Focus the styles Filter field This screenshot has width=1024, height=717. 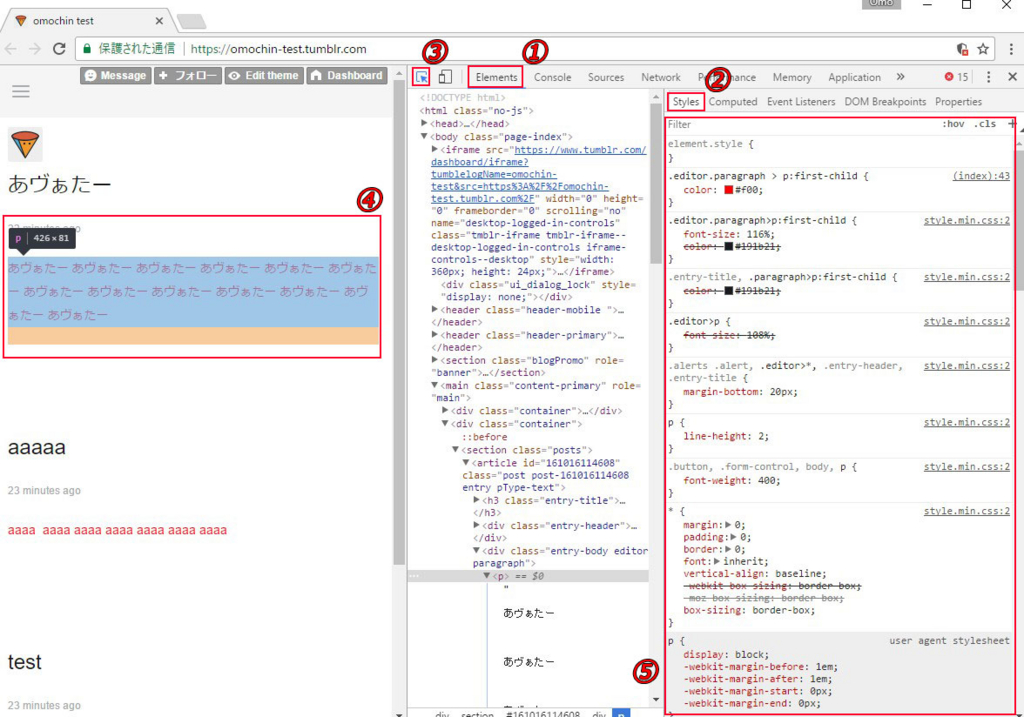800,124
